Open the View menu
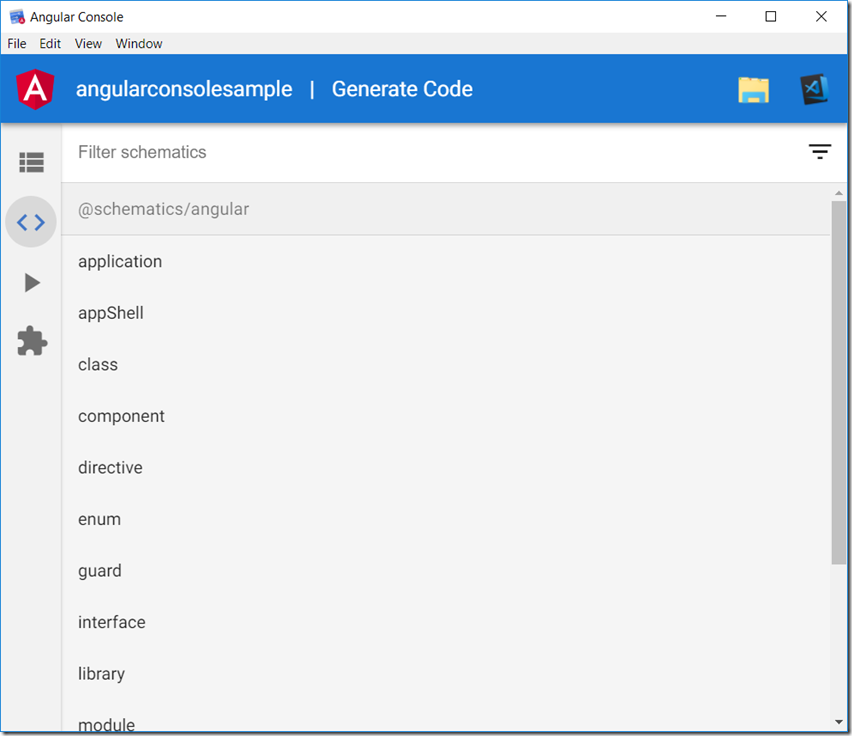Viewport: 852px width, 736px height. (88, 43)
